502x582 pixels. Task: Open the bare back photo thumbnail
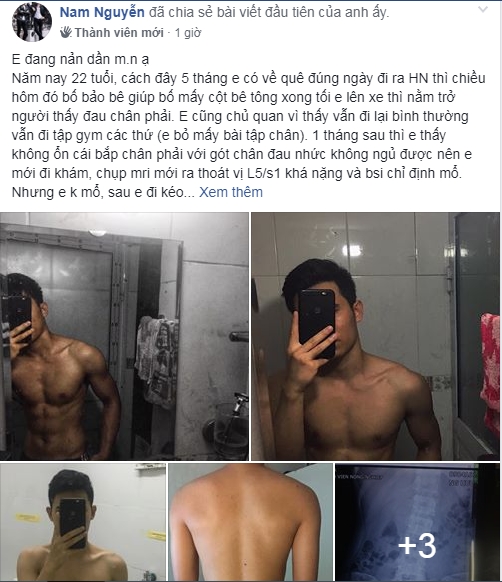click(x=250, y=522)
